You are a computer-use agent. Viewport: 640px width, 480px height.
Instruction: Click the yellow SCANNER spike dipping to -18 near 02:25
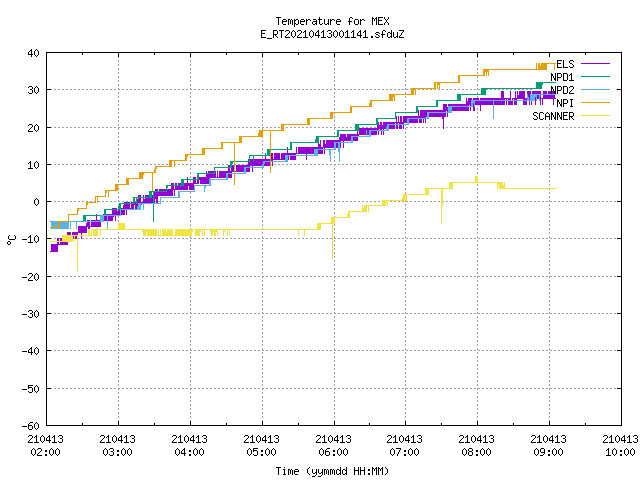click(77, 254)
